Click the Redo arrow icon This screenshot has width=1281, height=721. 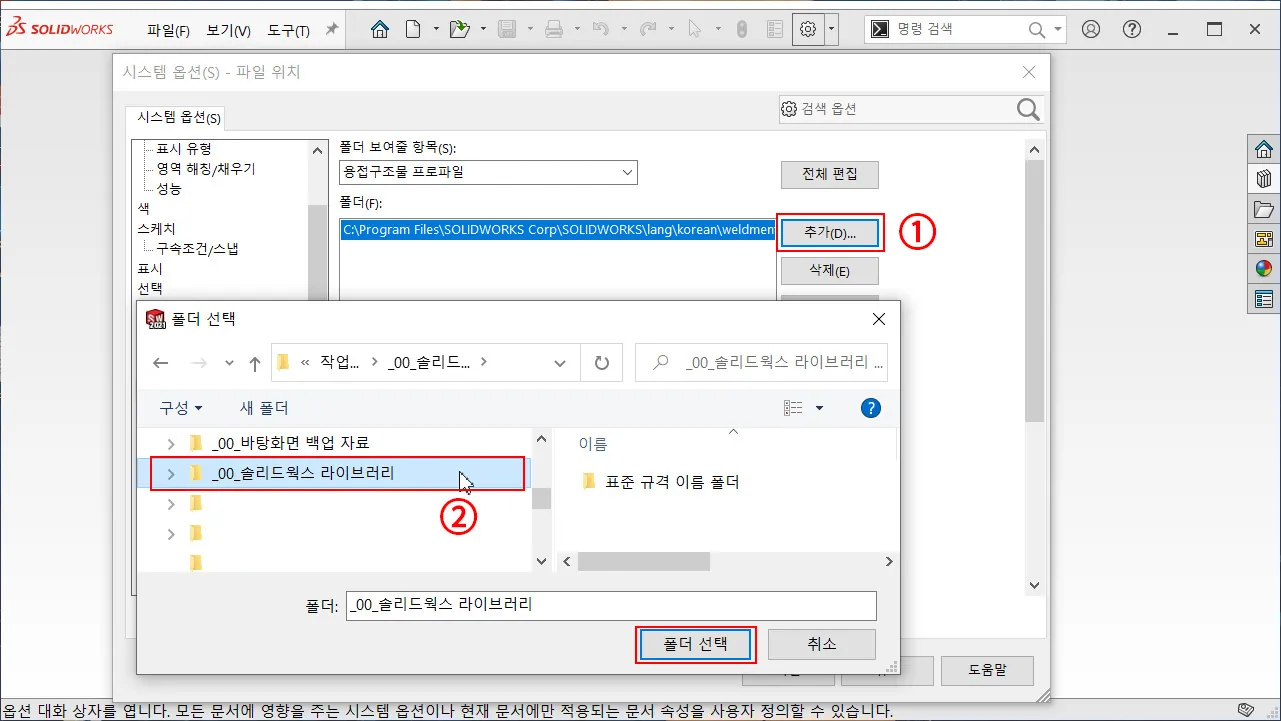[647, 29]
